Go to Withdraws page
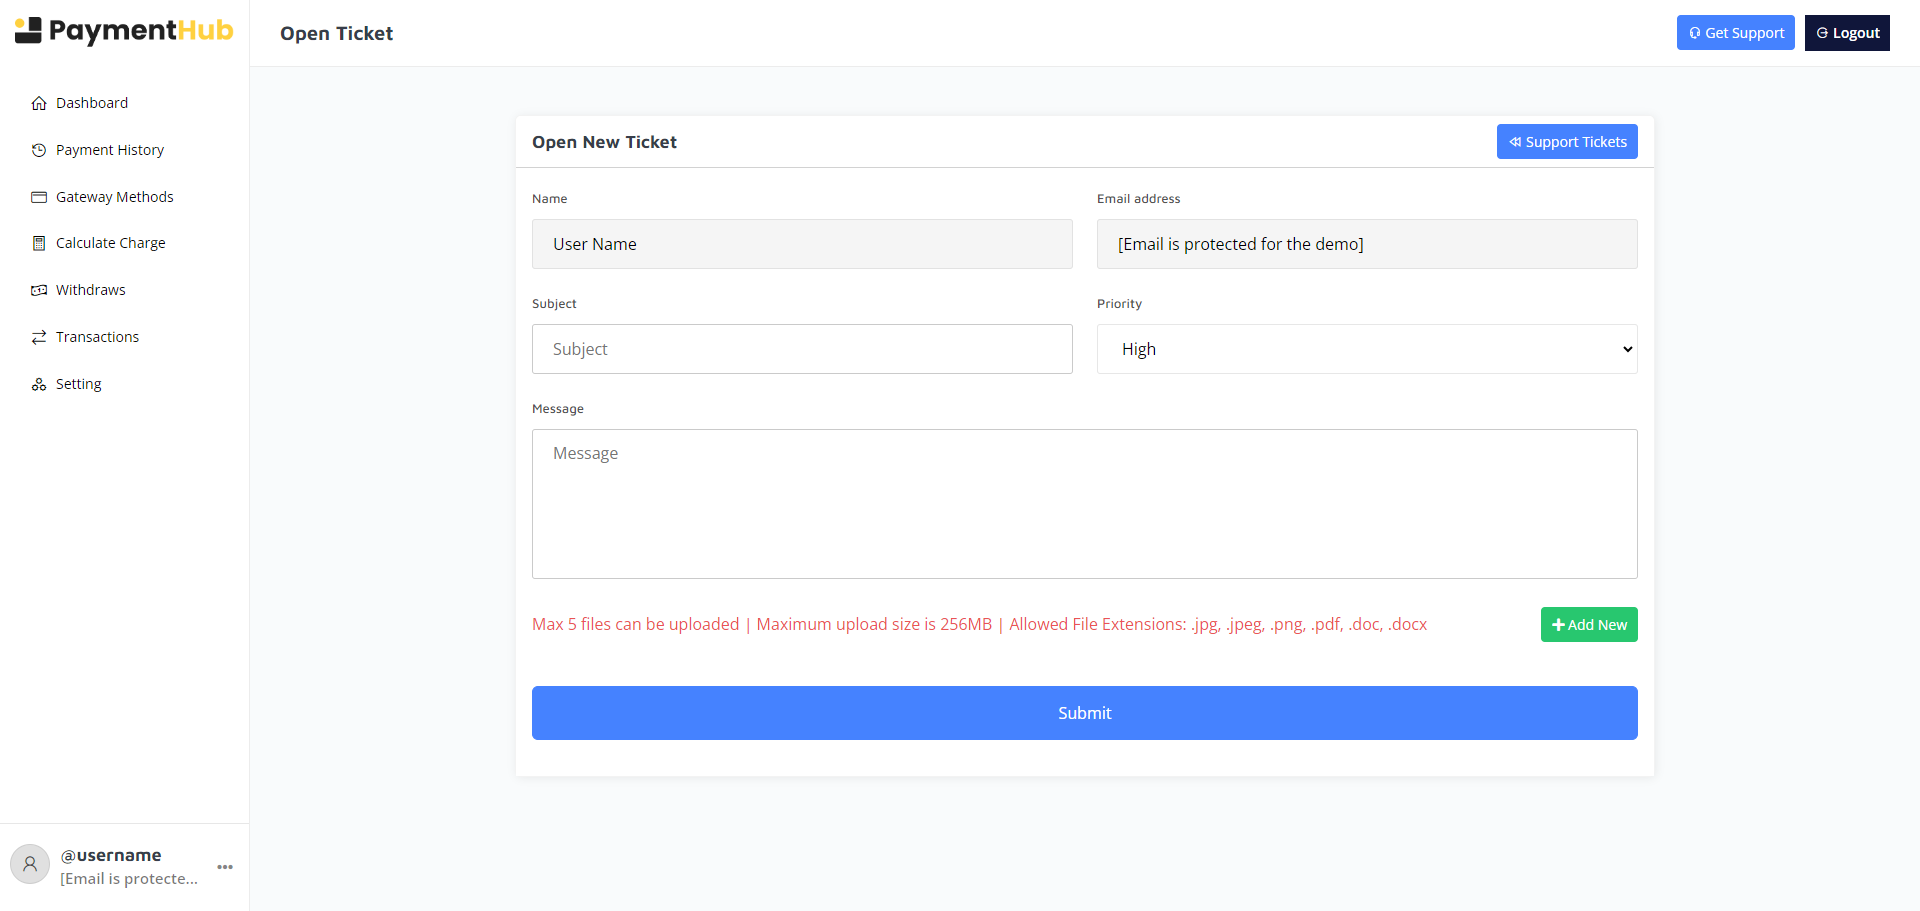 pyautogui.click(x=91, y=290)
